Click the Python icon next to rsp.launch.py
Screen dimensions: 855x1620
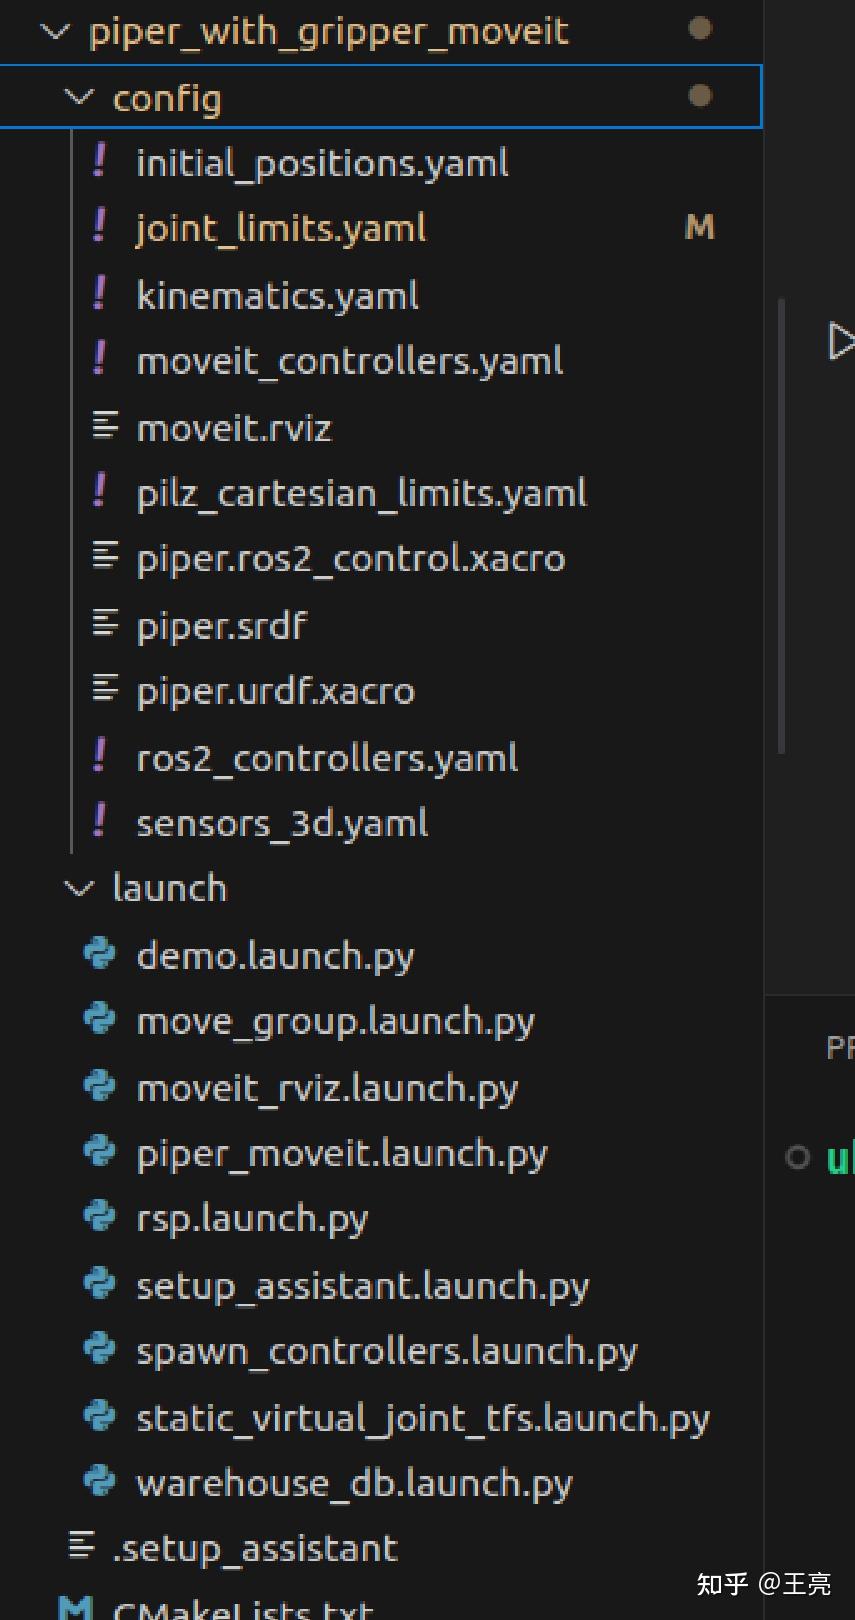pyautogui.click(x=99, y=1217)
